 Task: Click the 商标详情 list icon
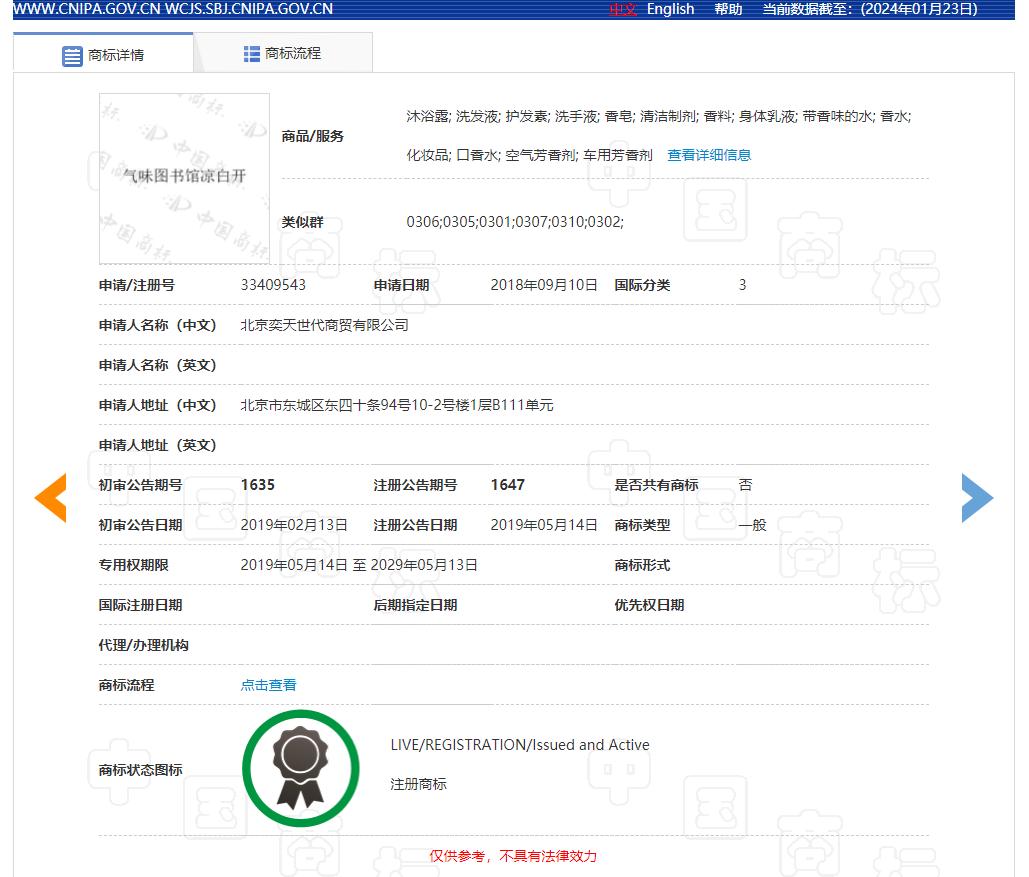(72, 56)
